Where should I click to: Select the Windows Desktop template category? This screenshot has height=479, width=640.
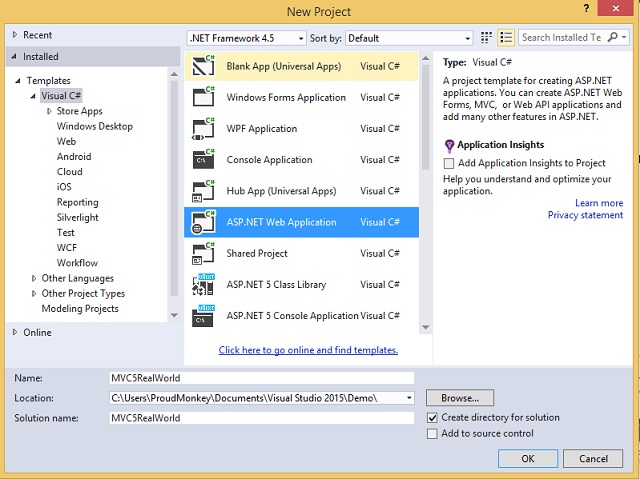95,126
